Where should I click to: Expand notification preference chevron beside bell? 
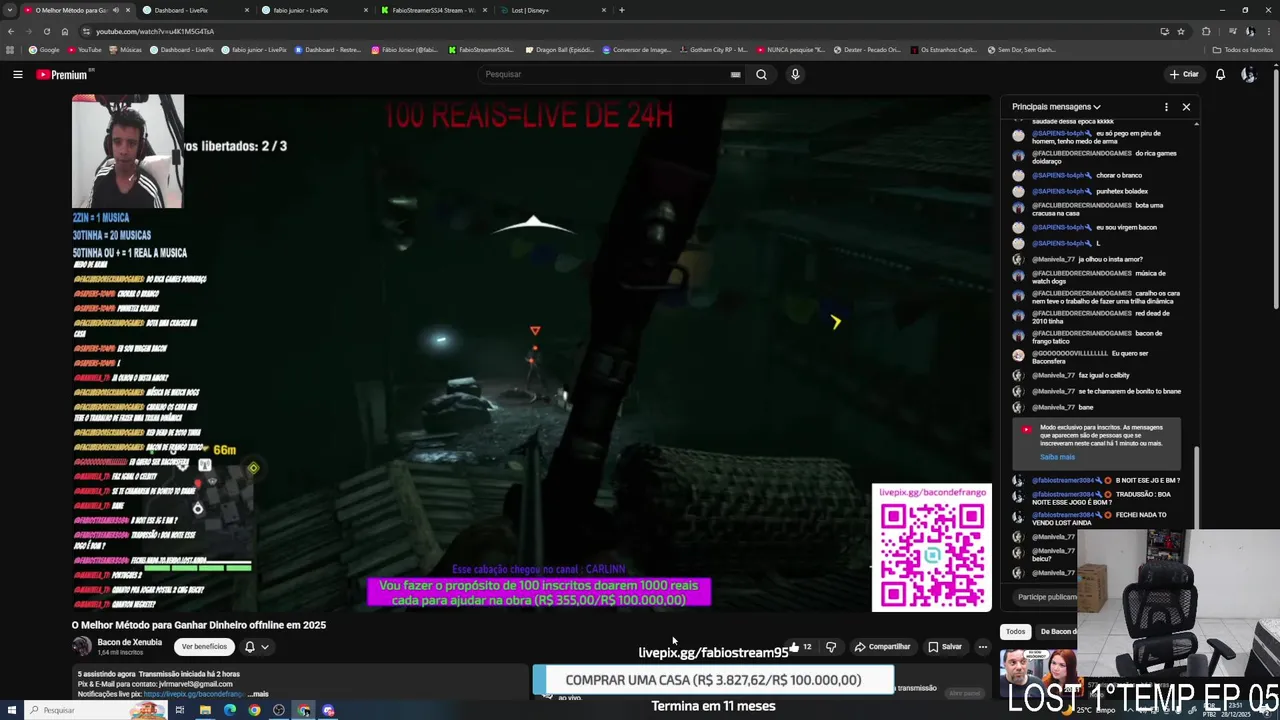tap(265, 647)
